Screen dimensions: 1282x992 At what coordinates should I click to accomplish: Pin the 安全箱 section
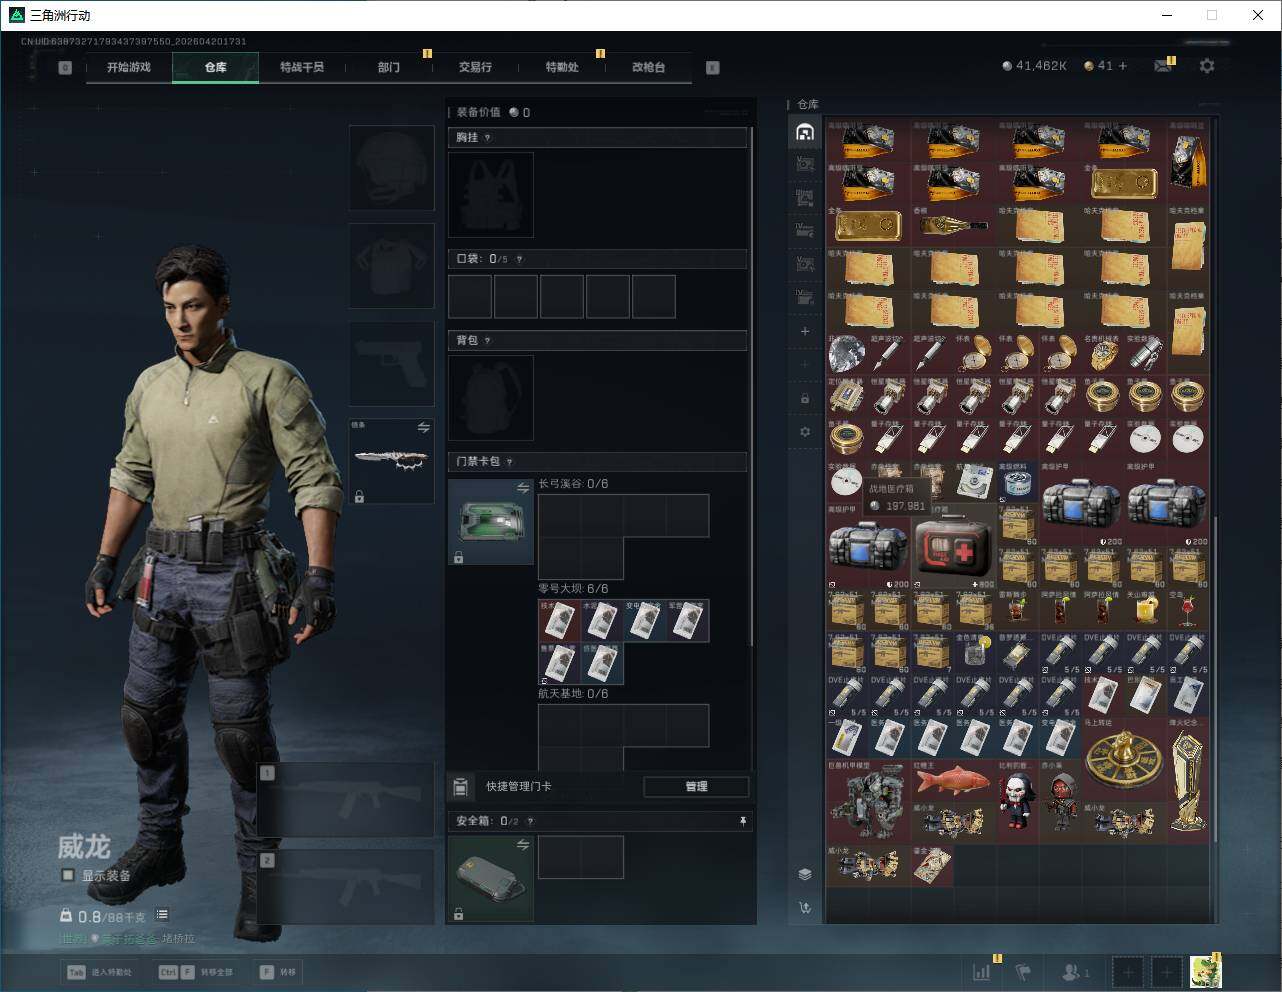click(x=742, y=821)
